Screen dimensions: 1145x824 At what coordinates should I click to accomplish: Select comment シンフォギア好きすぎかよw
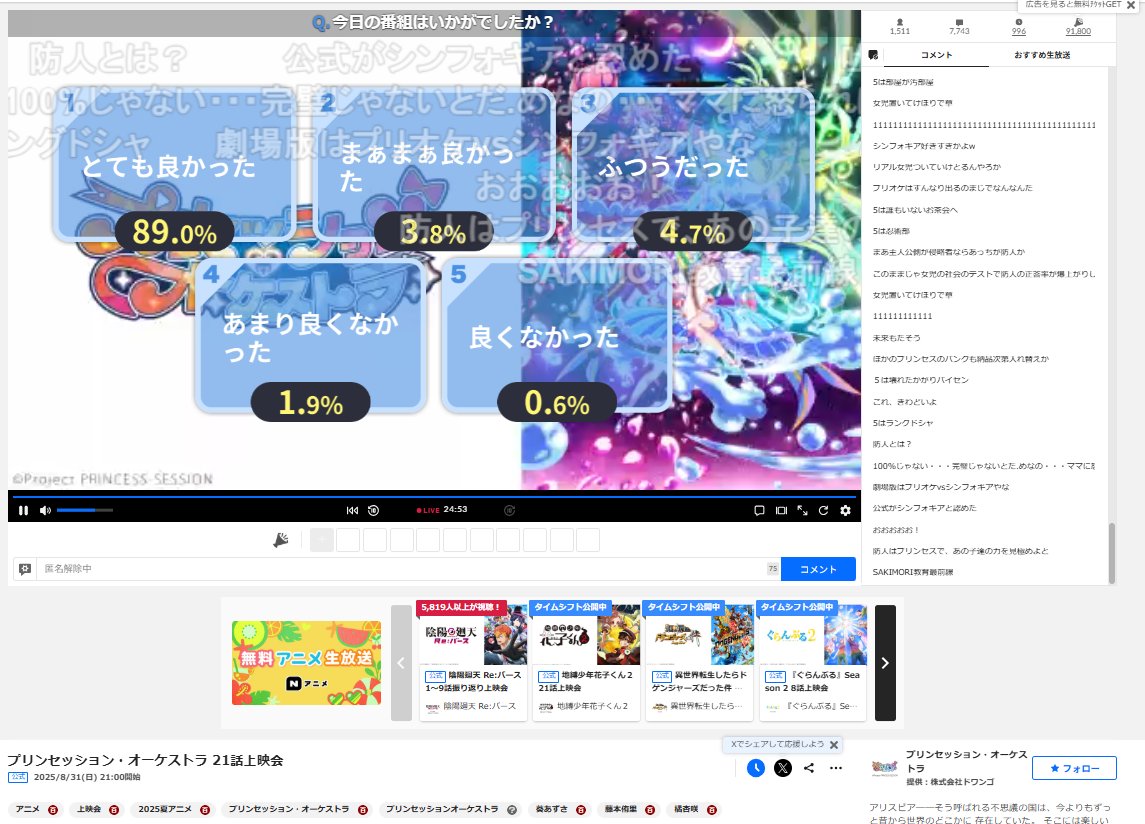pyautogui.click(x=924, y=146)
